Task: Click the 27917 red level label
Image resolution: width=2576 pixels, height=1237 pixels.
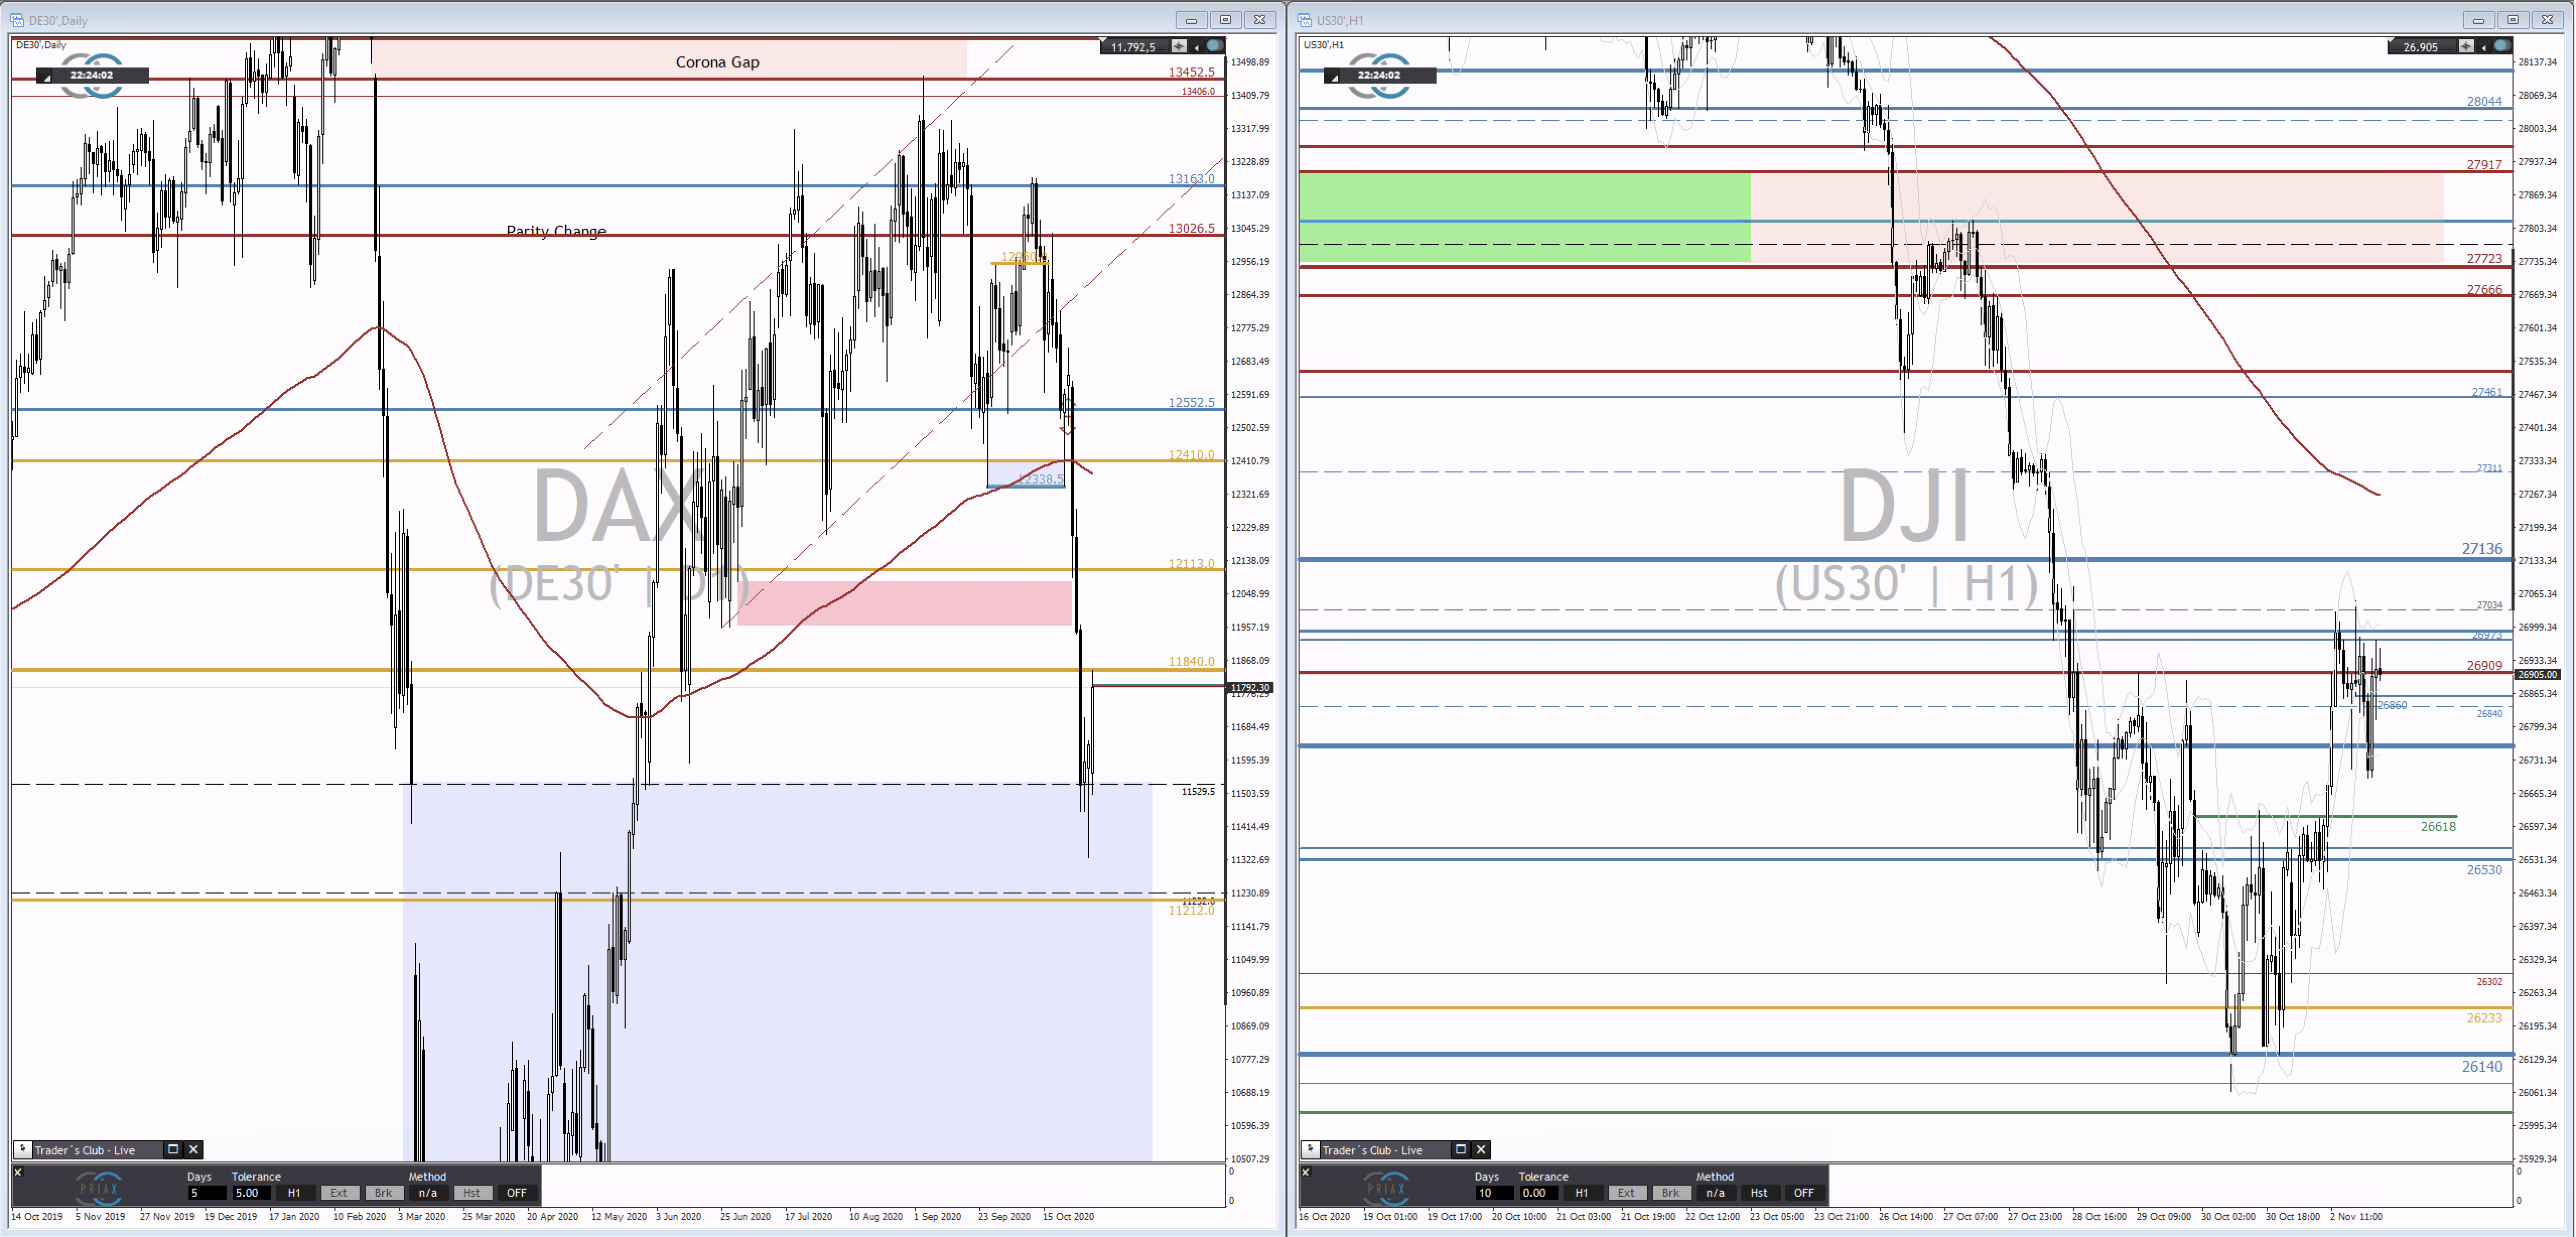Action: (x=2484, y=165)
